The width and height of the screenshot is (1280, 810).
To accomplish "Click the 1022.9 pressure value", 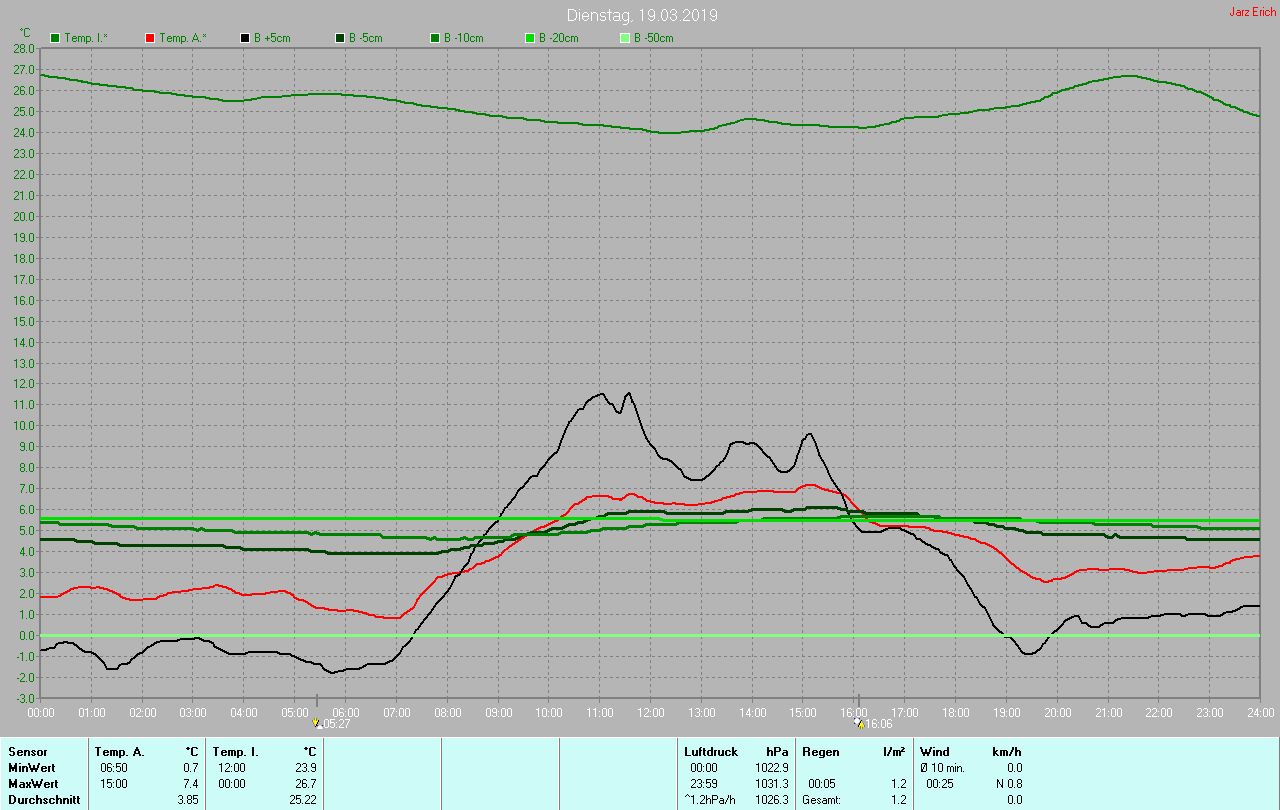I will tap(771, 767).
